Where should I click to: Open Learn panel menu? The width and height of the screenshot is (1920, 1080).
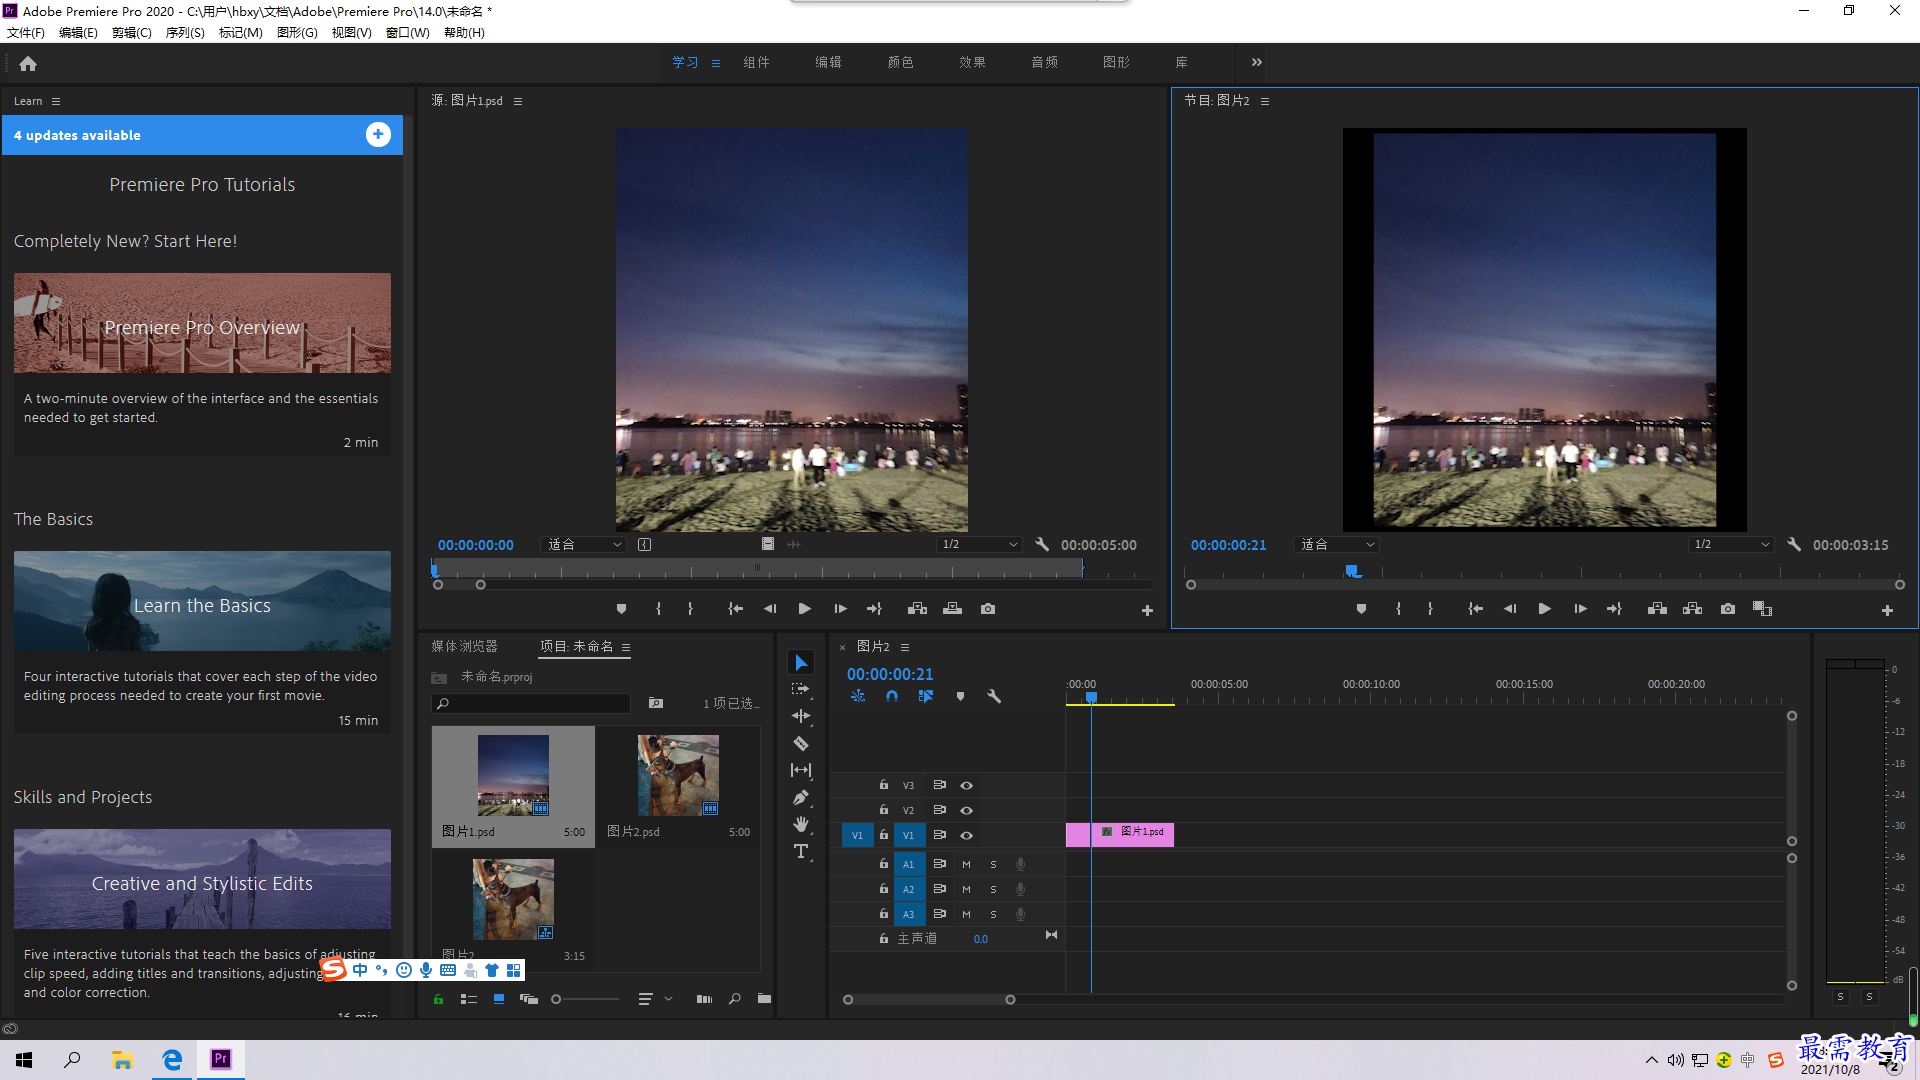[56, 101]
